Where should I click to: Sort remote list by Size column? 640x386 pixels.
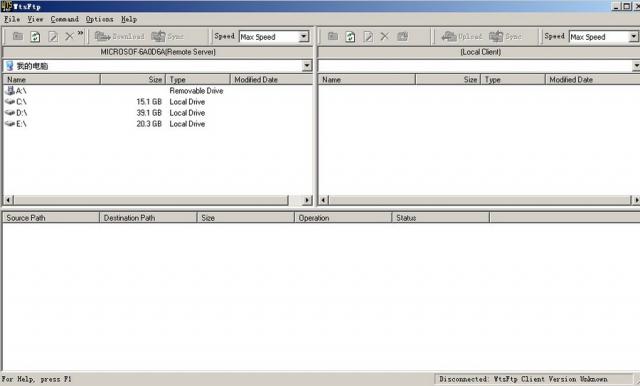pyautogui.click(x=133, y=80)
